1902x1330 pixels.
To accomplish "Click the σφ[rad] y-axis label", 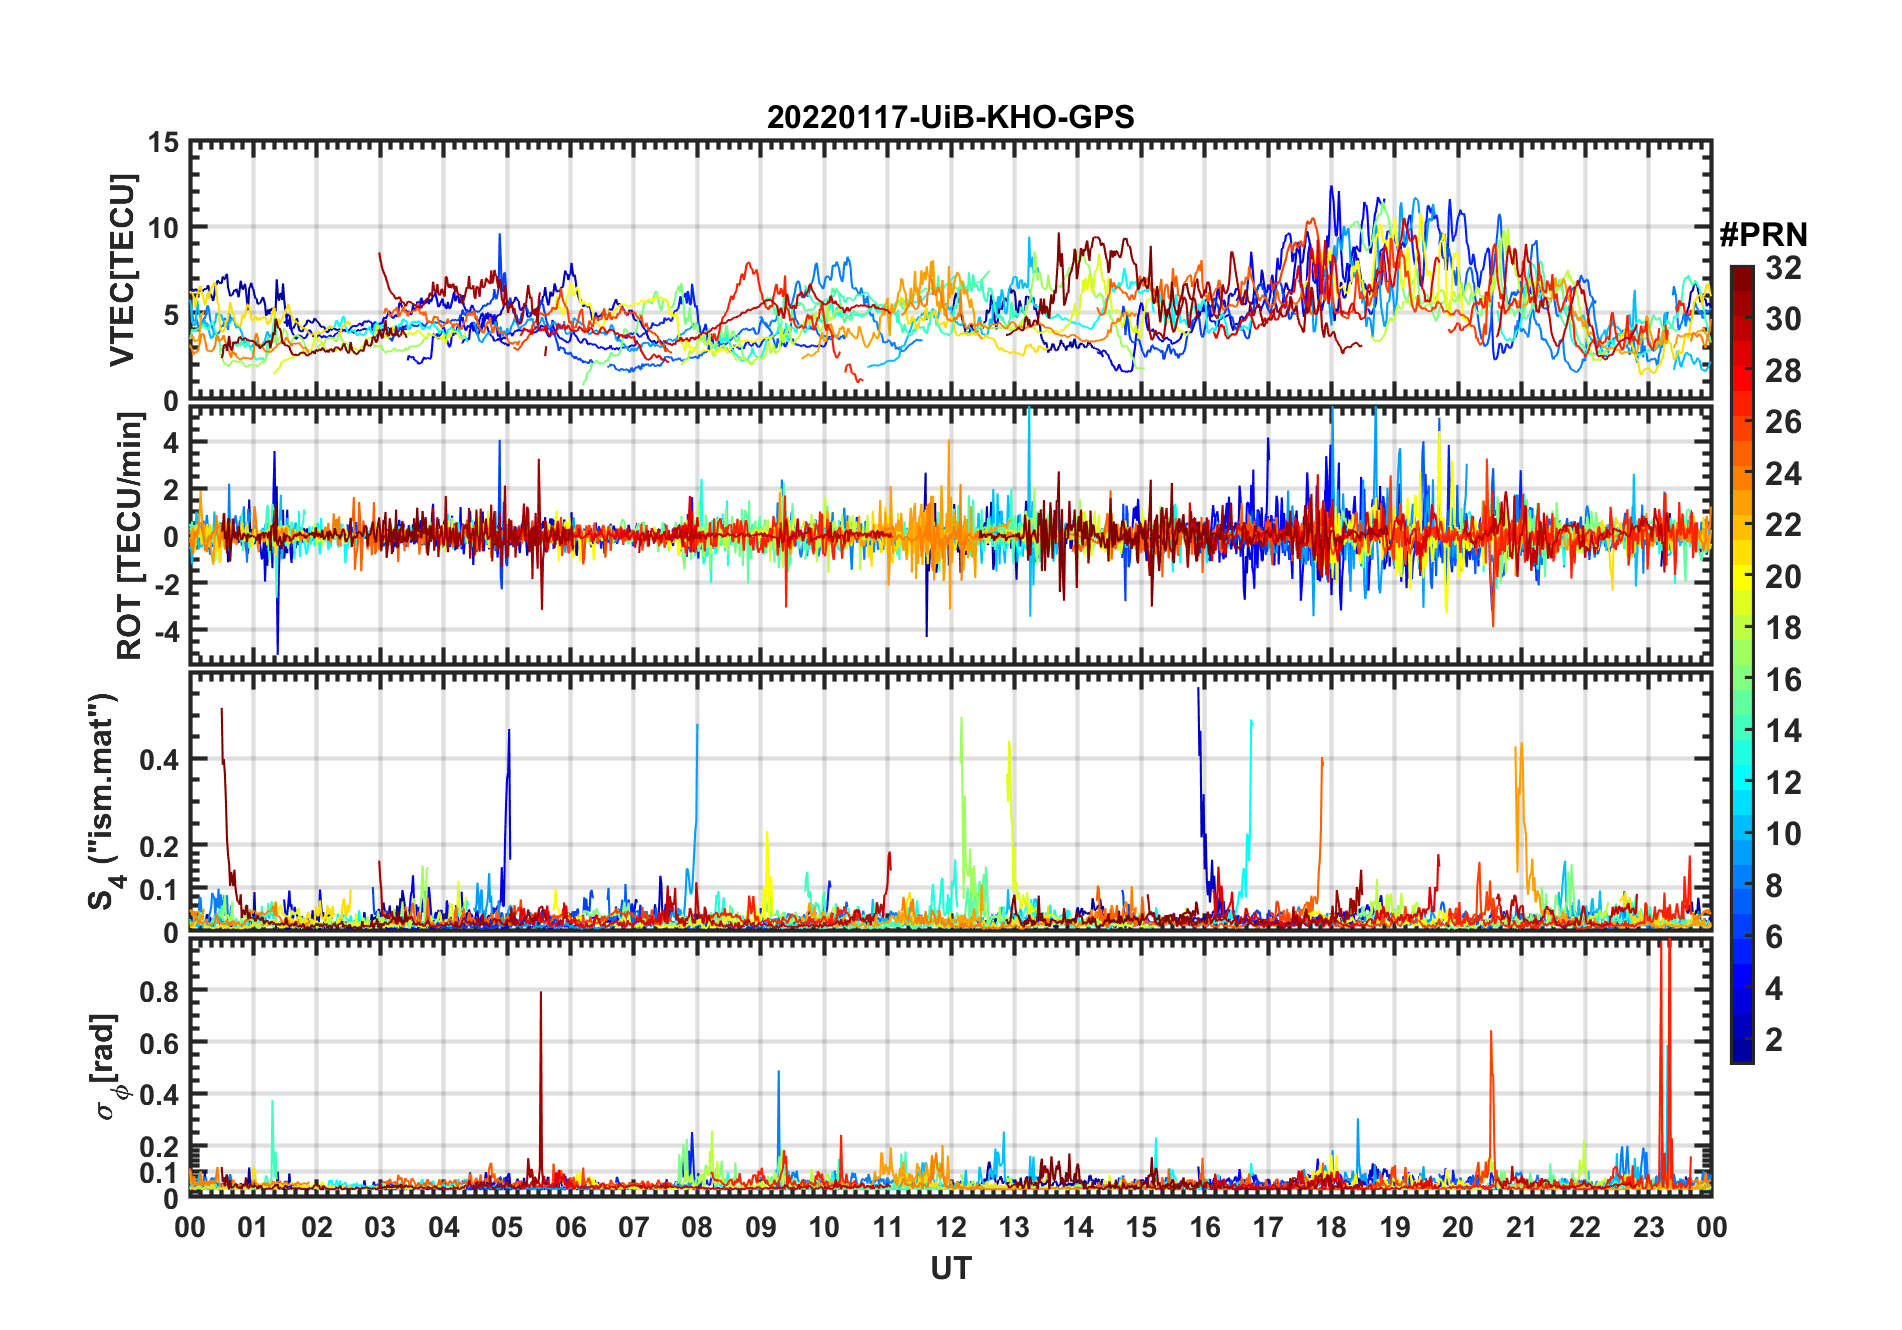I will 109,1067.
